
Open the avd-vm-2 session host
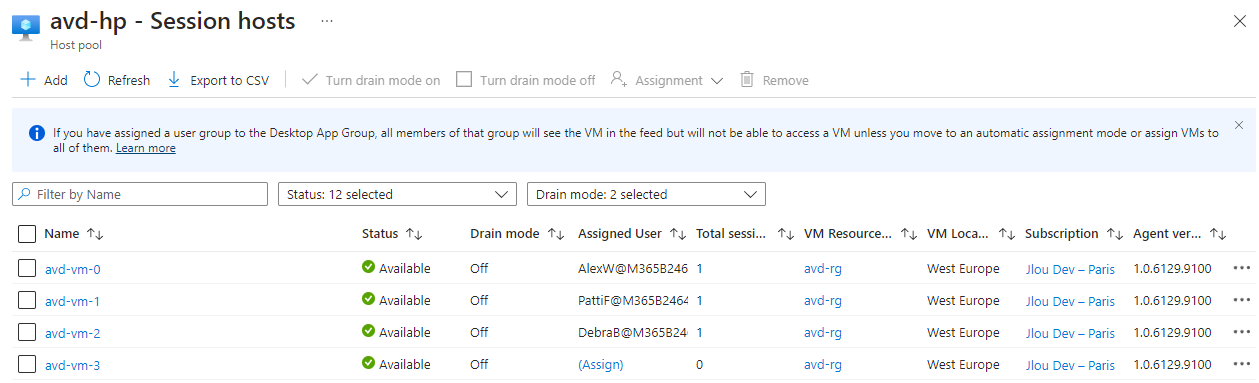click(x=72, y=333)
